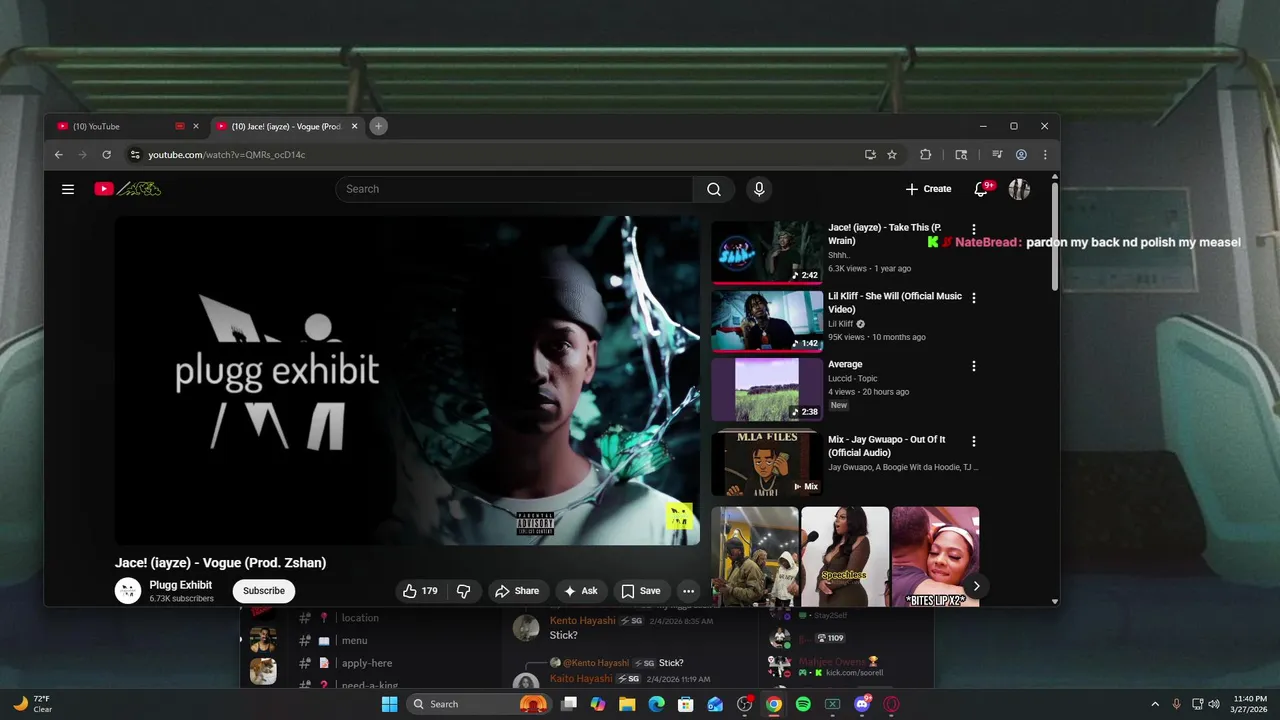The image size is (1280, 720).
Task: Click the Vogue video player
Action: [x=407, y=380]
